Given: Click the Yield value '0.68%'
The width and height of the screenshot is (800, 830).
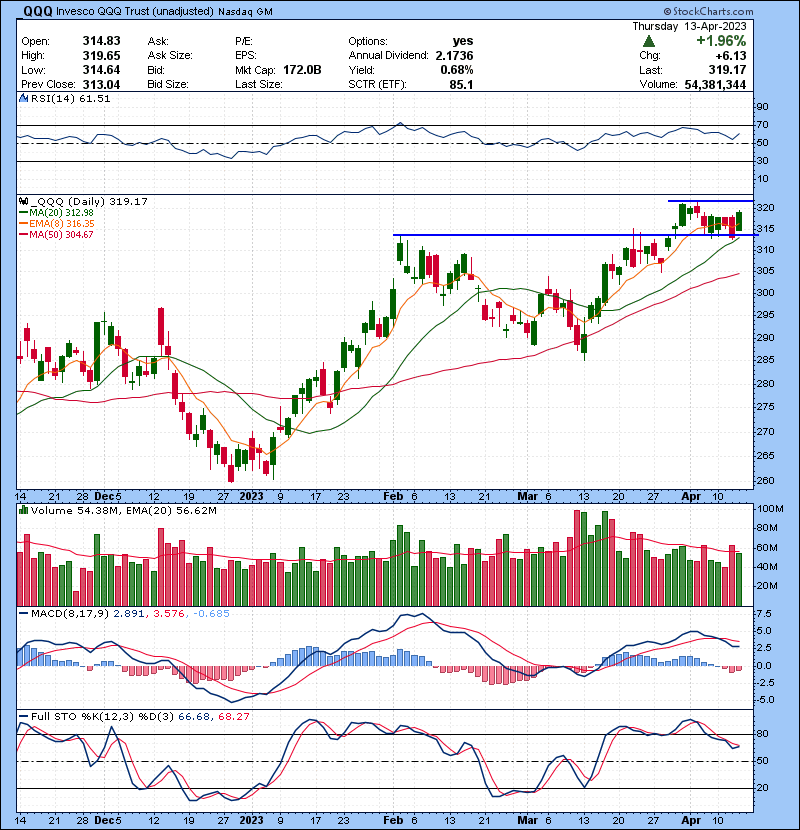Looking at the screenshot, I should coord(457,70).
